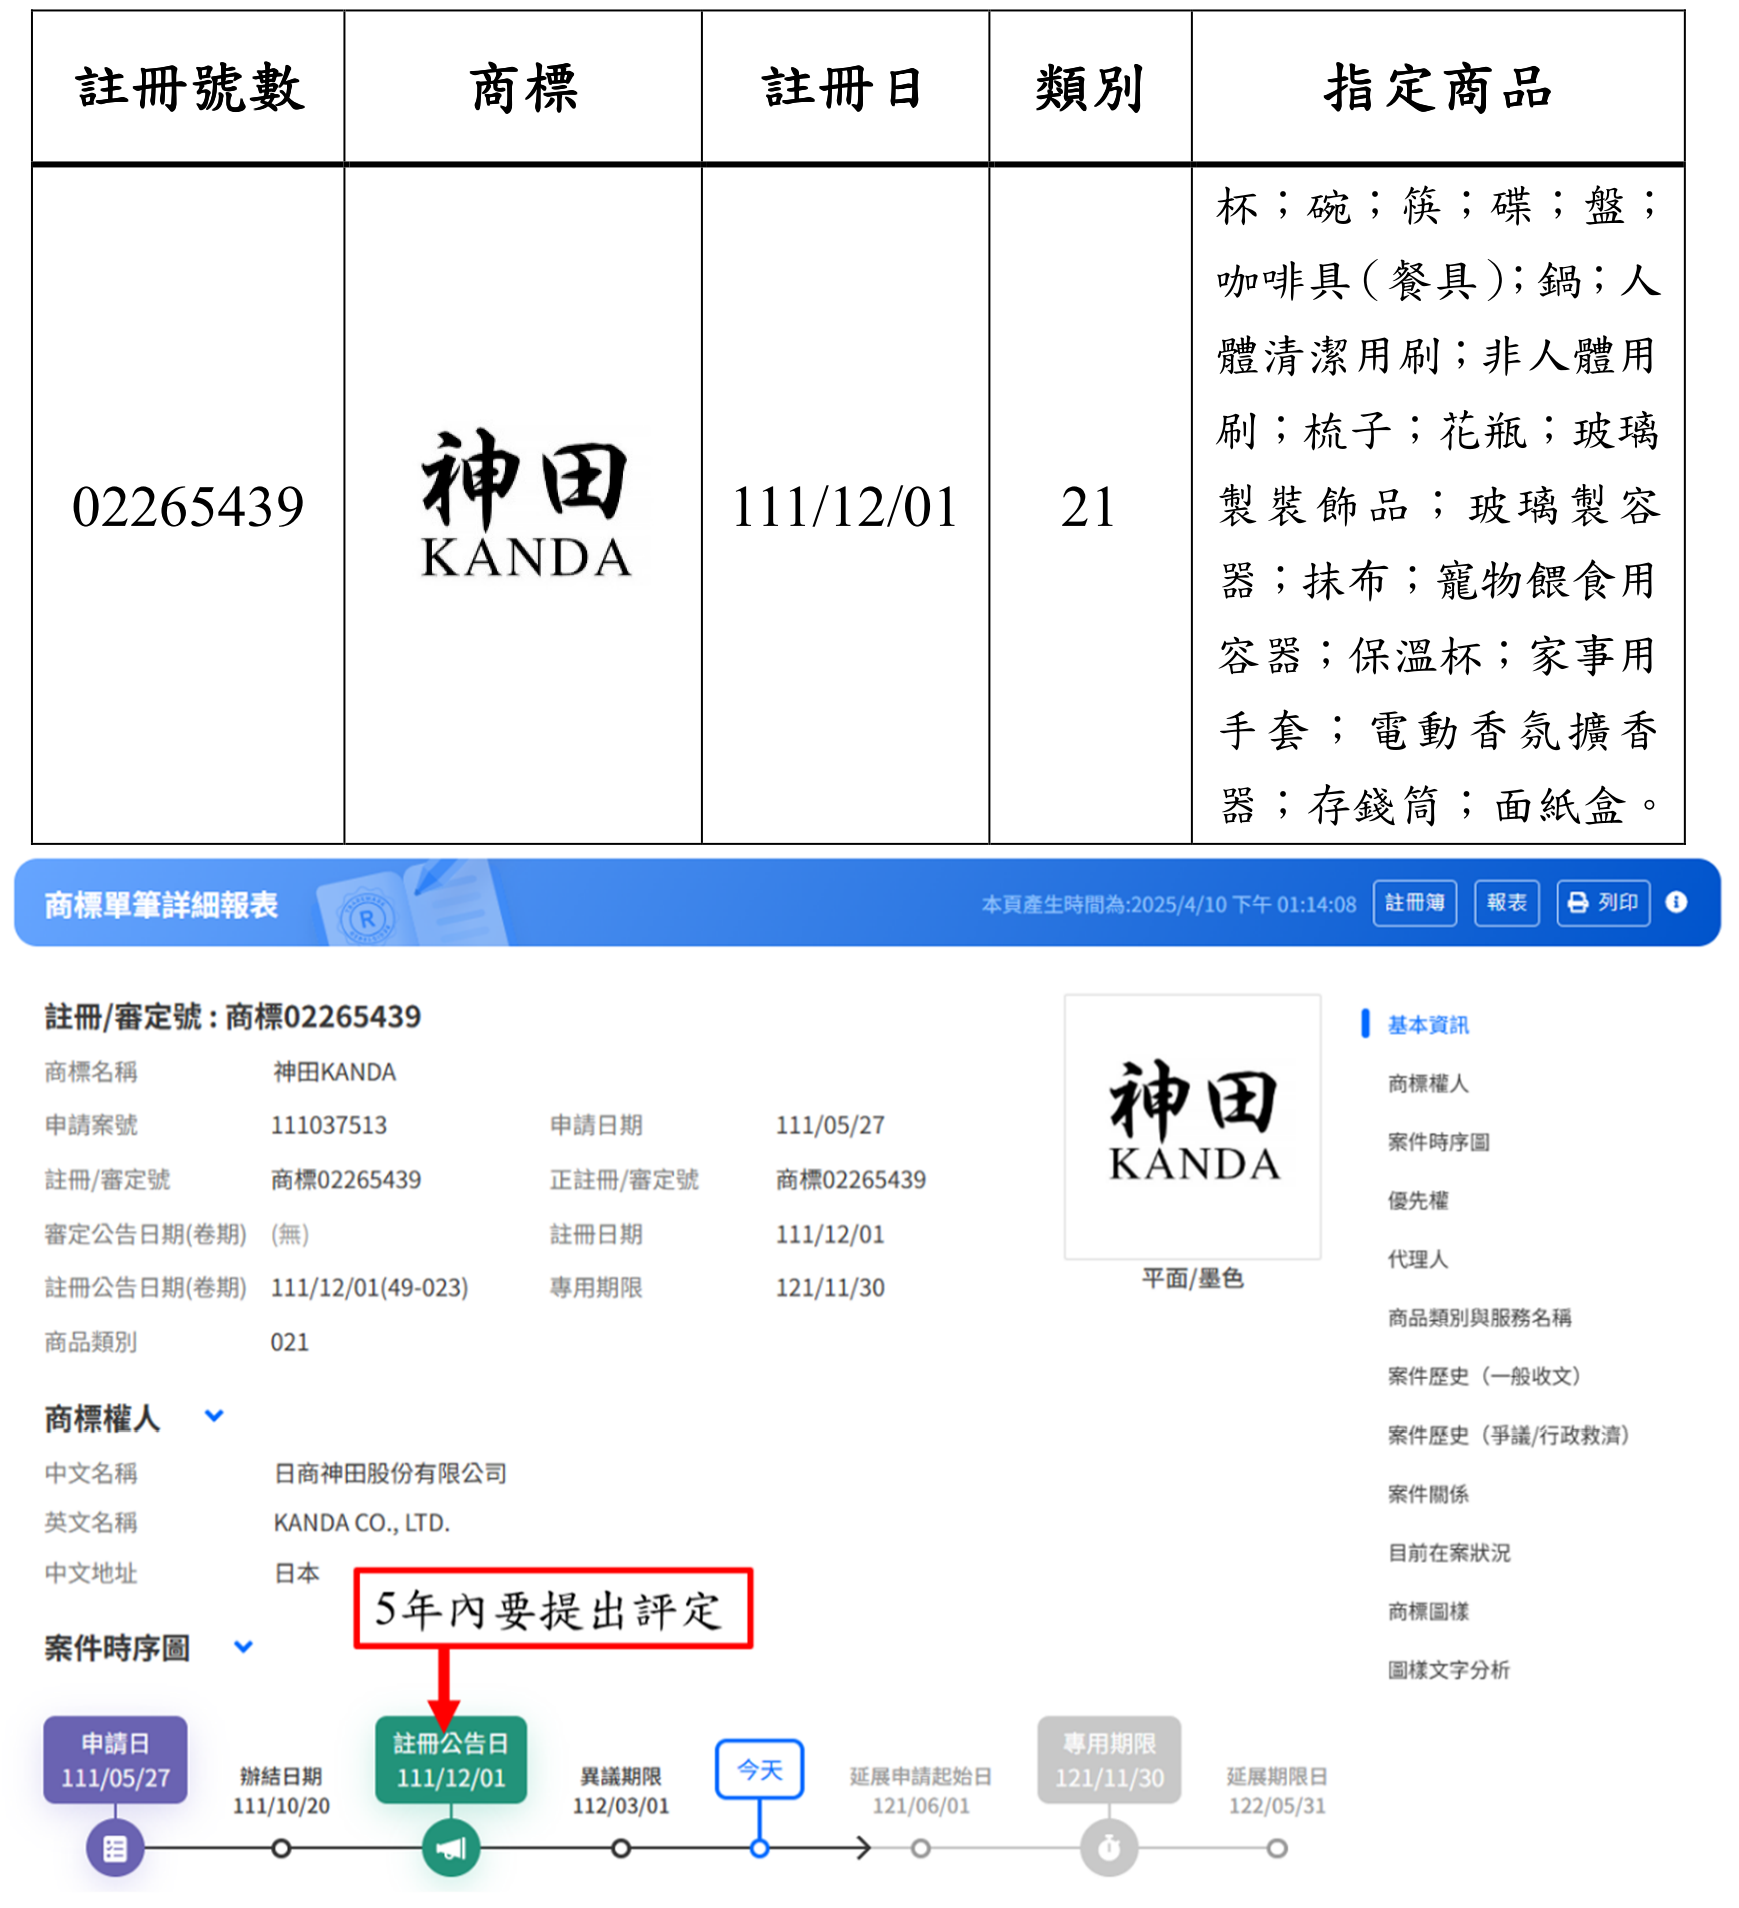Image resolution: width=1739 pixels, height=1908 pixels.
Task: Open 圖樣文字分析 navigation link
Action: [x=1448, y=1670]
